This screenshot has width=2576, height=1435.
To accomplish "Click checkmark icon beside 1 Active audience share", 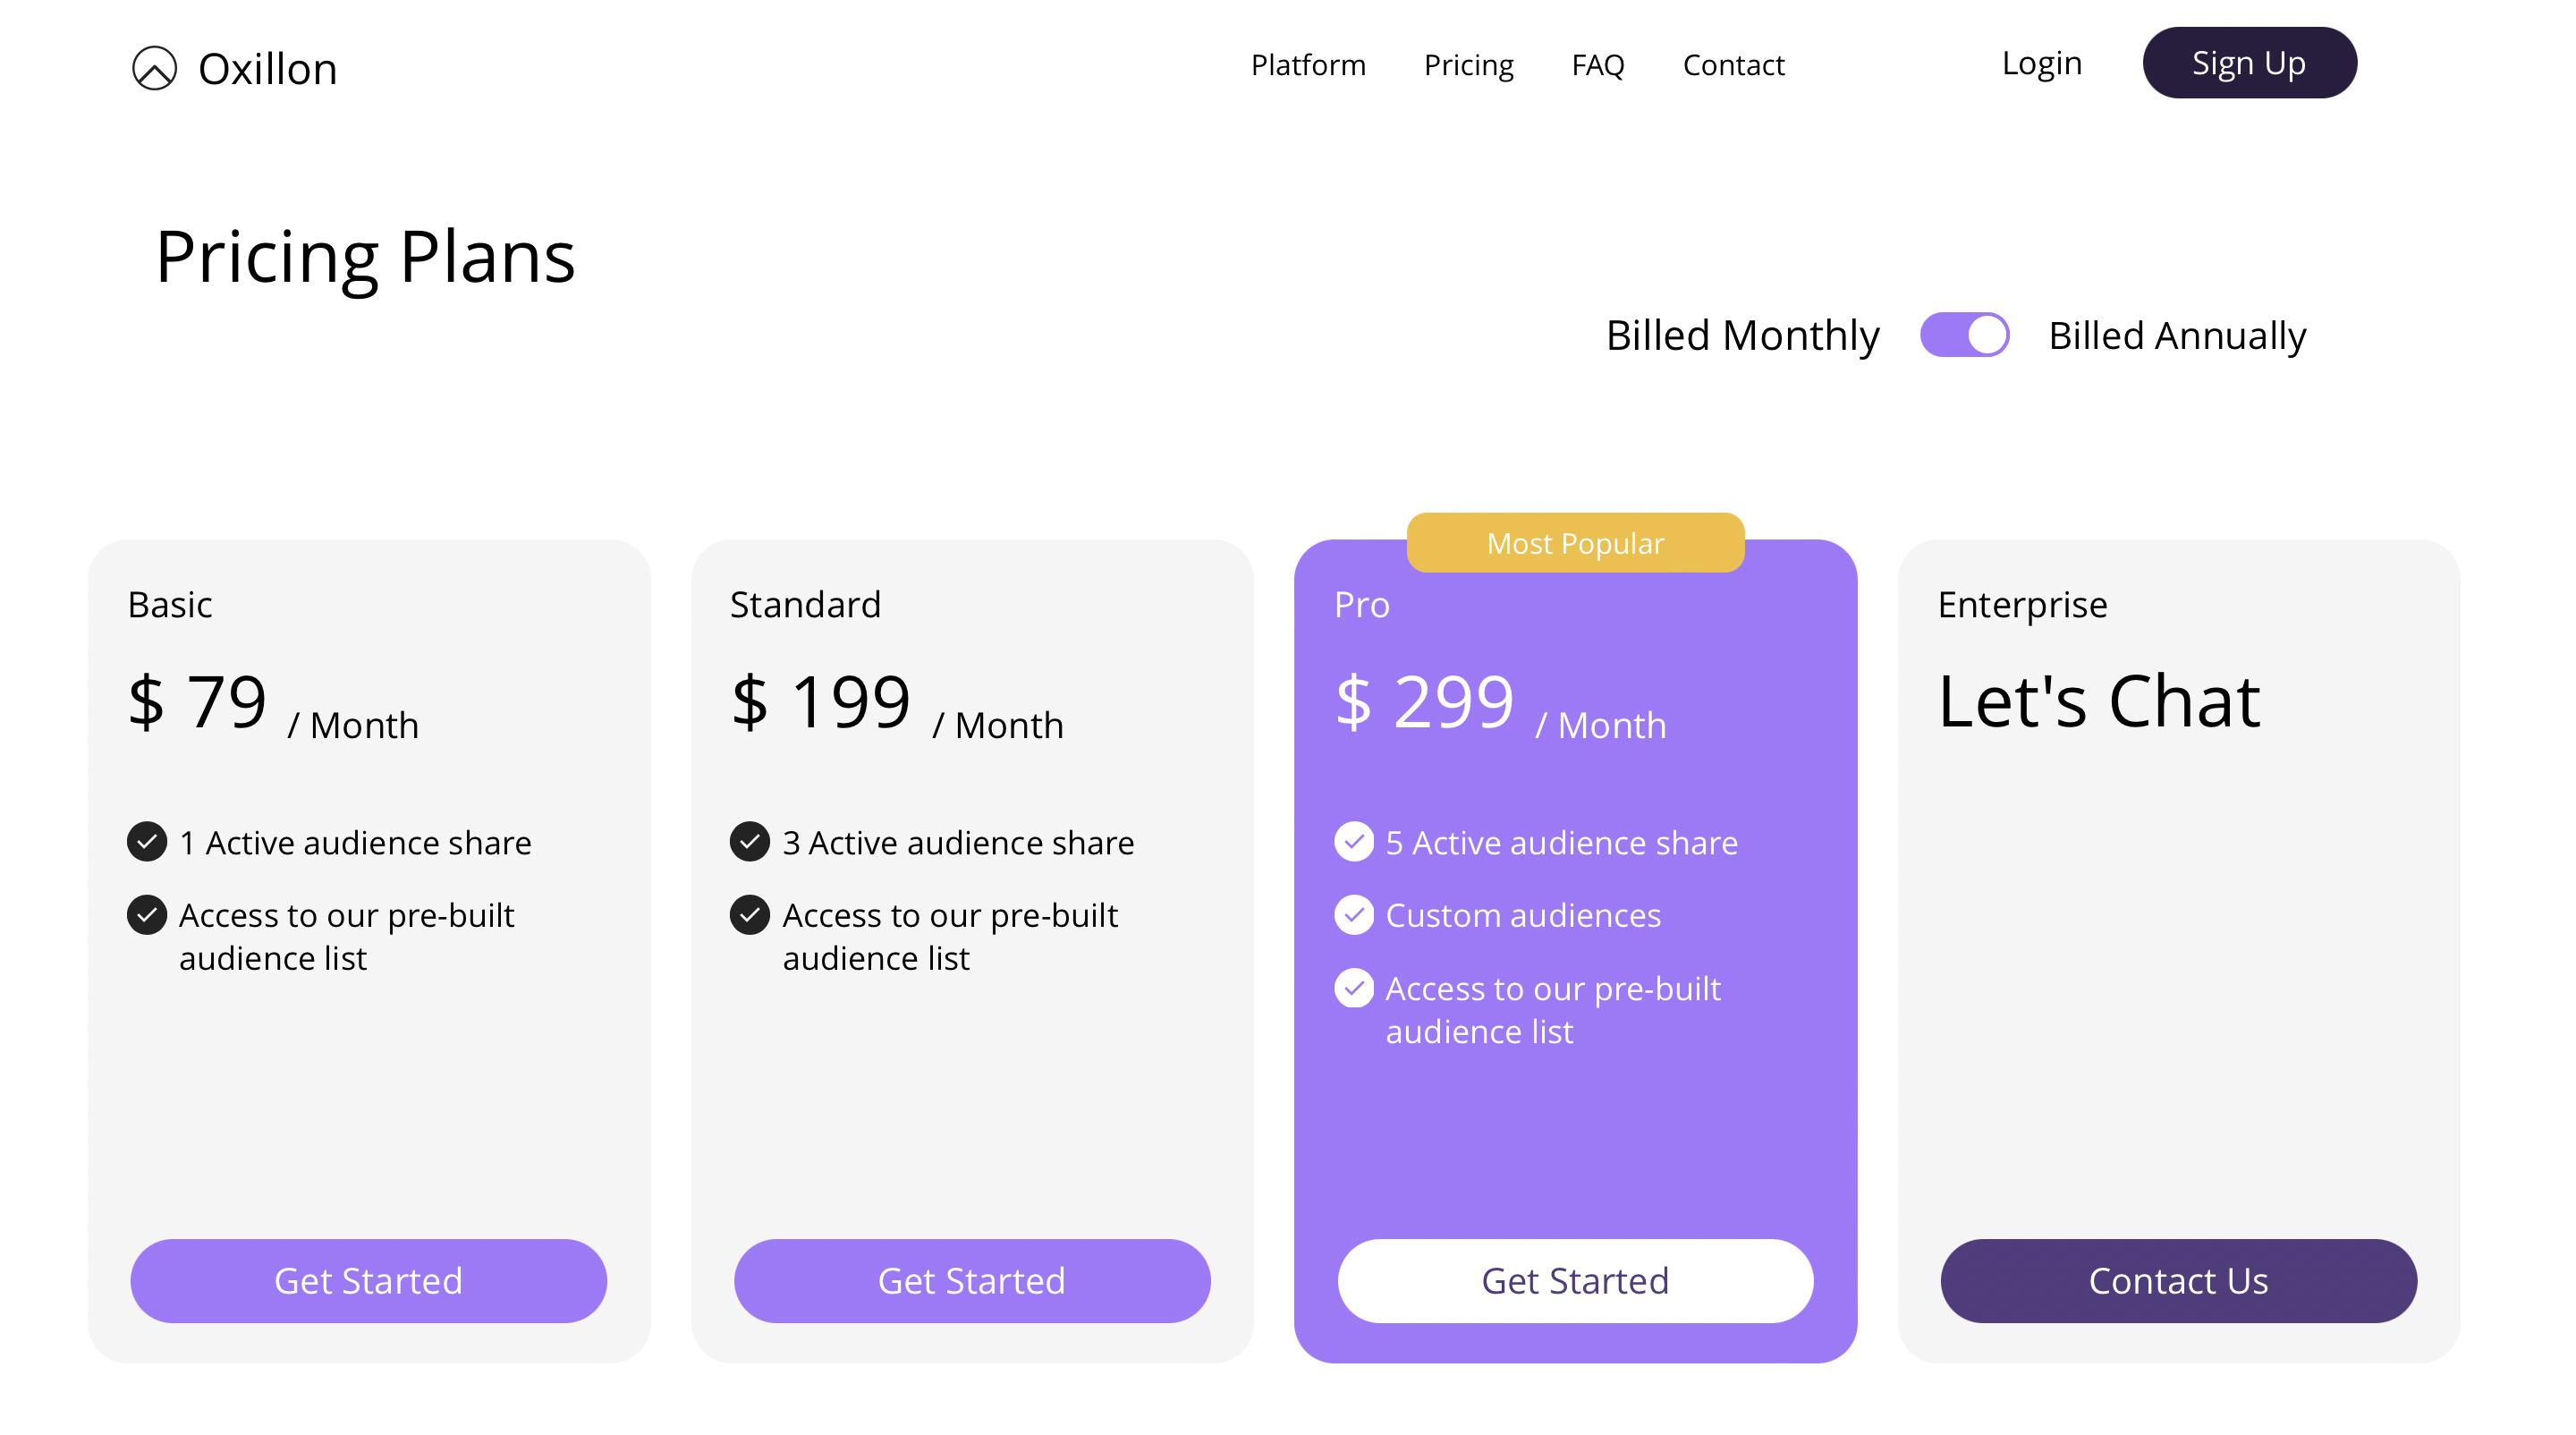I will 147,841.
